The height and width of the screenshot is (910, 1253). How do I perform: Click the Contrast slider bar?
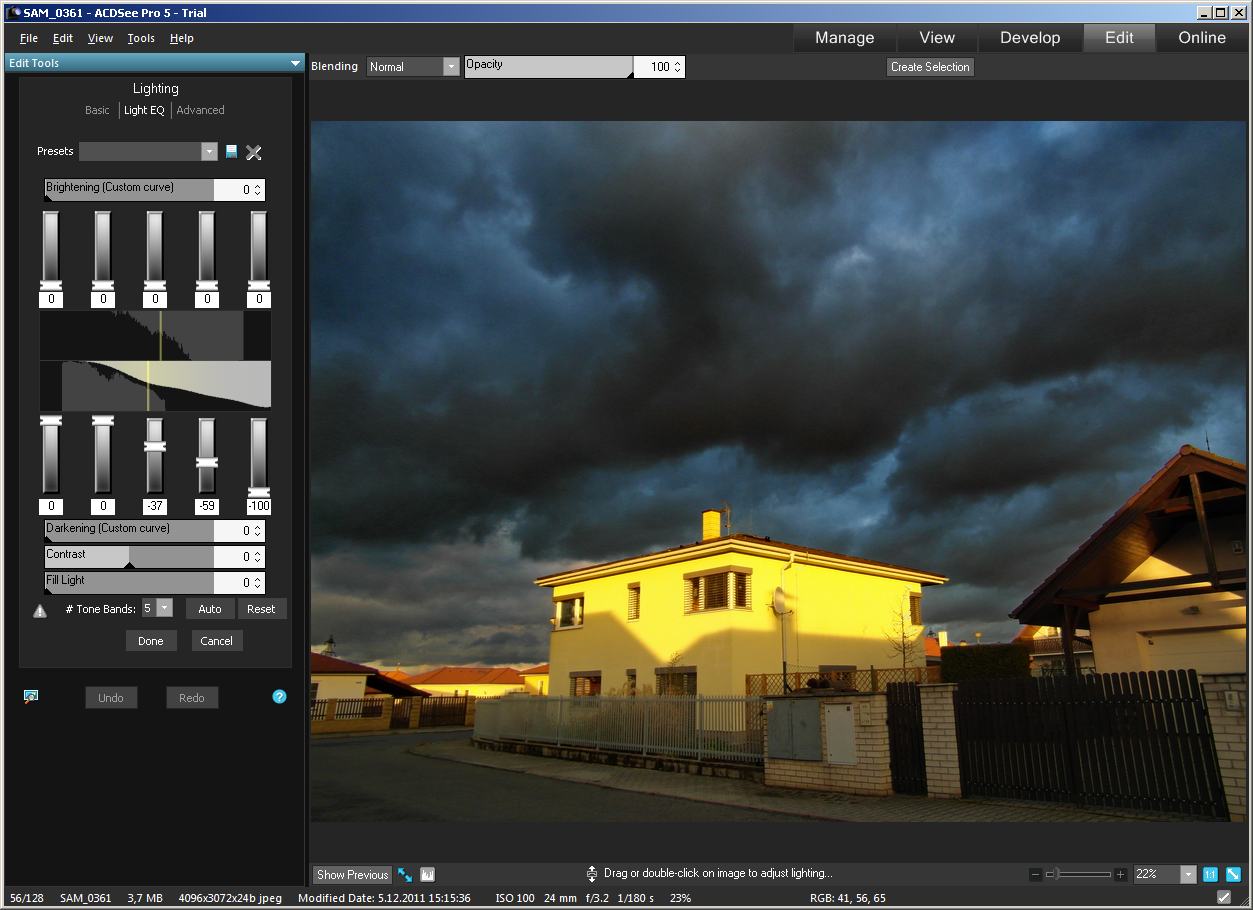(129, 557)
